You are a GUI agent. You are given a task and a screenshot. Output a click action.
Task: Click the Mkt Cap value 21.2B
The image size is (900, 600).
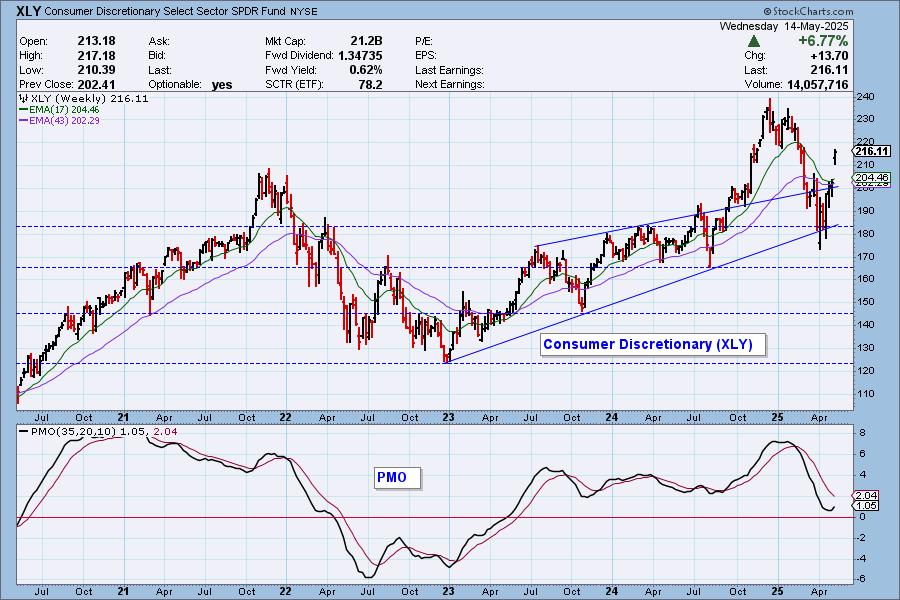click(x=366, y=41)
